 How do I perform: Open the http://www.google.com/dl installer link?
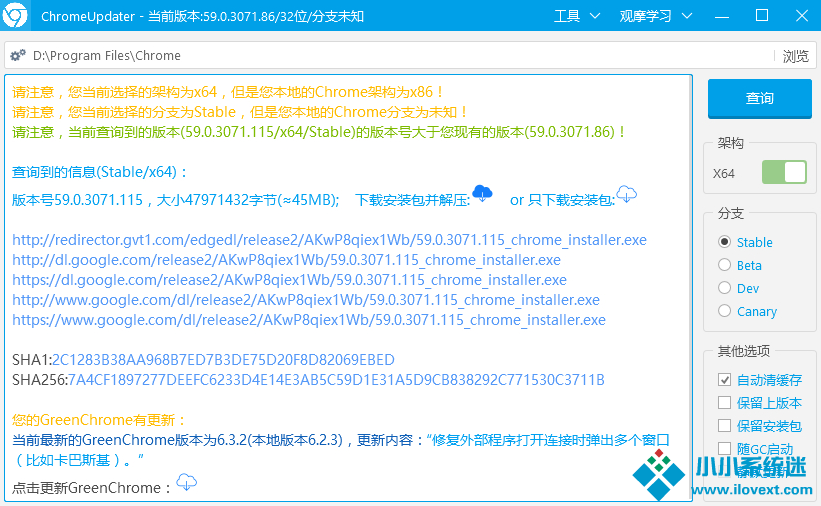306,300
